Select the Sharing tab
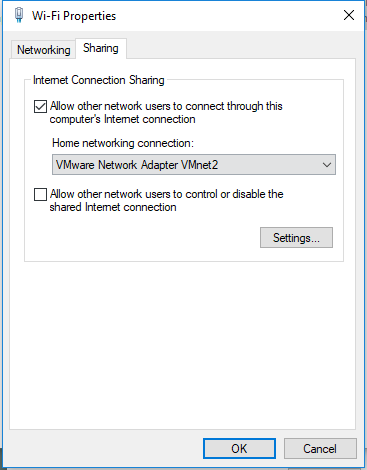Viewport: 367px width, 470px height. pyautogui.click(x=101, y=48)
